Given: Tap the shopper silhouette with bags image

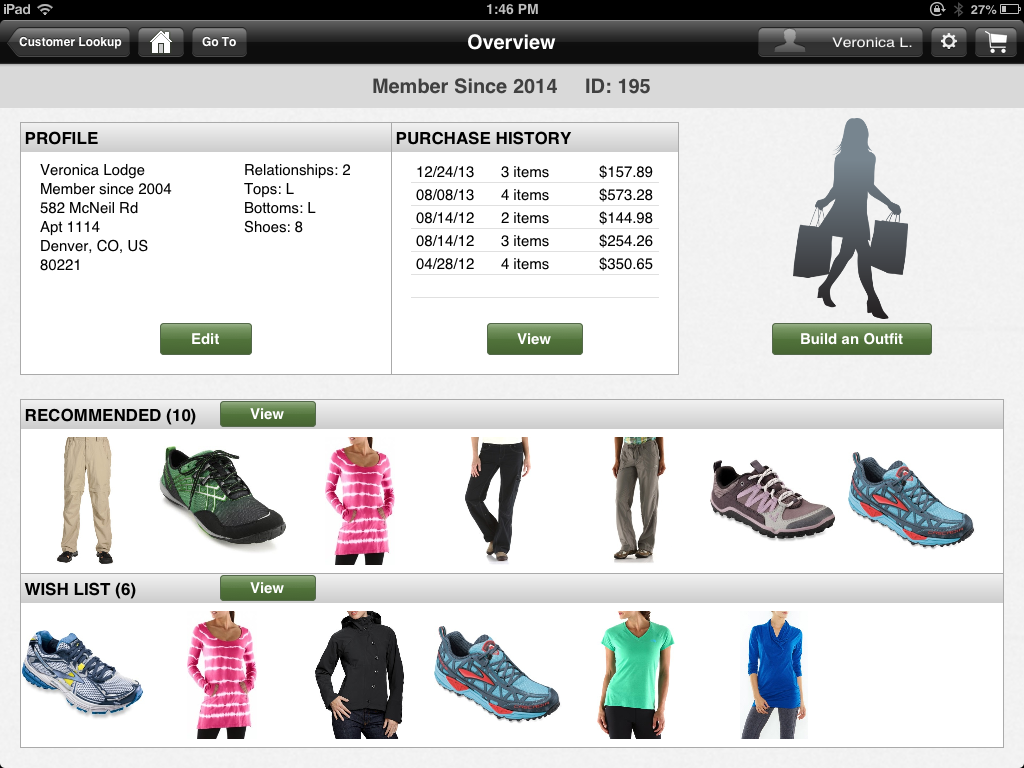Looking at the screenshot, I should 851,212.
